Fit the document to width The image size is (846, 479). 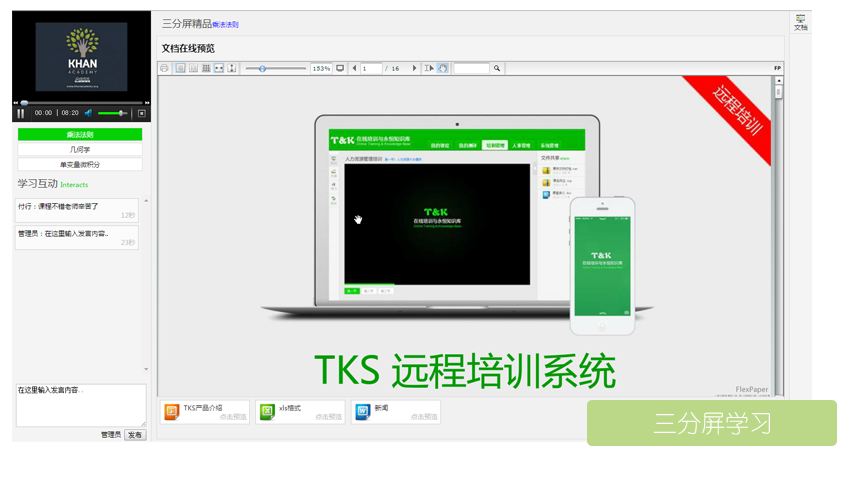tap(219, 69)
